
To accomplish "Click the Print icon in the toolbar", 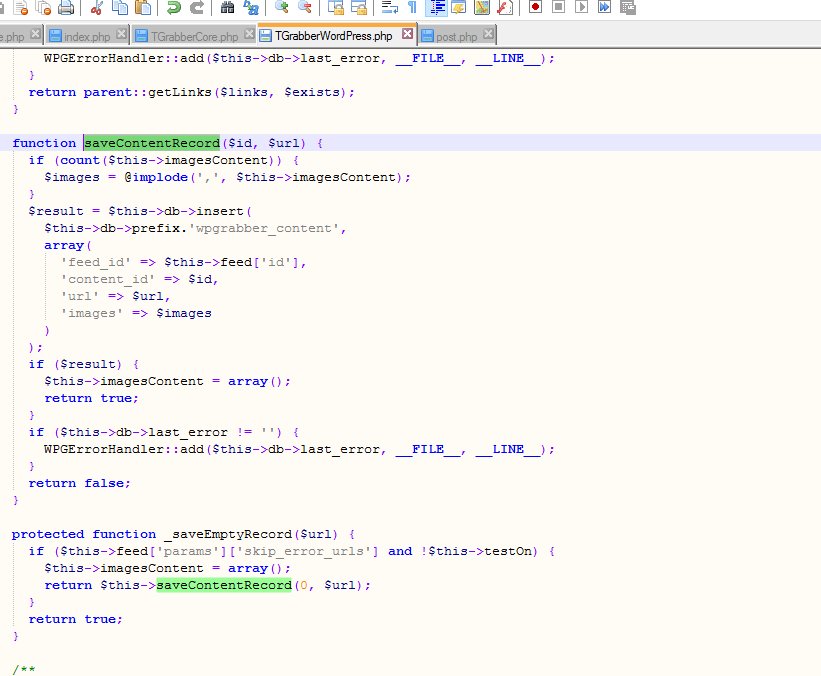I will pos(66,8).
